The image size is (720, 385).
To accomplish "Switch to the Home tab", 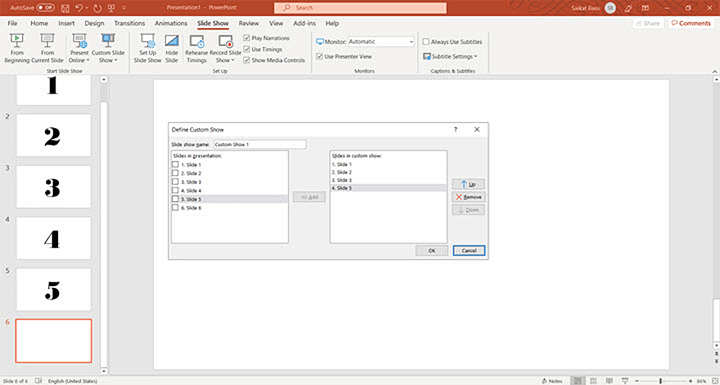I will click(39, 23).
